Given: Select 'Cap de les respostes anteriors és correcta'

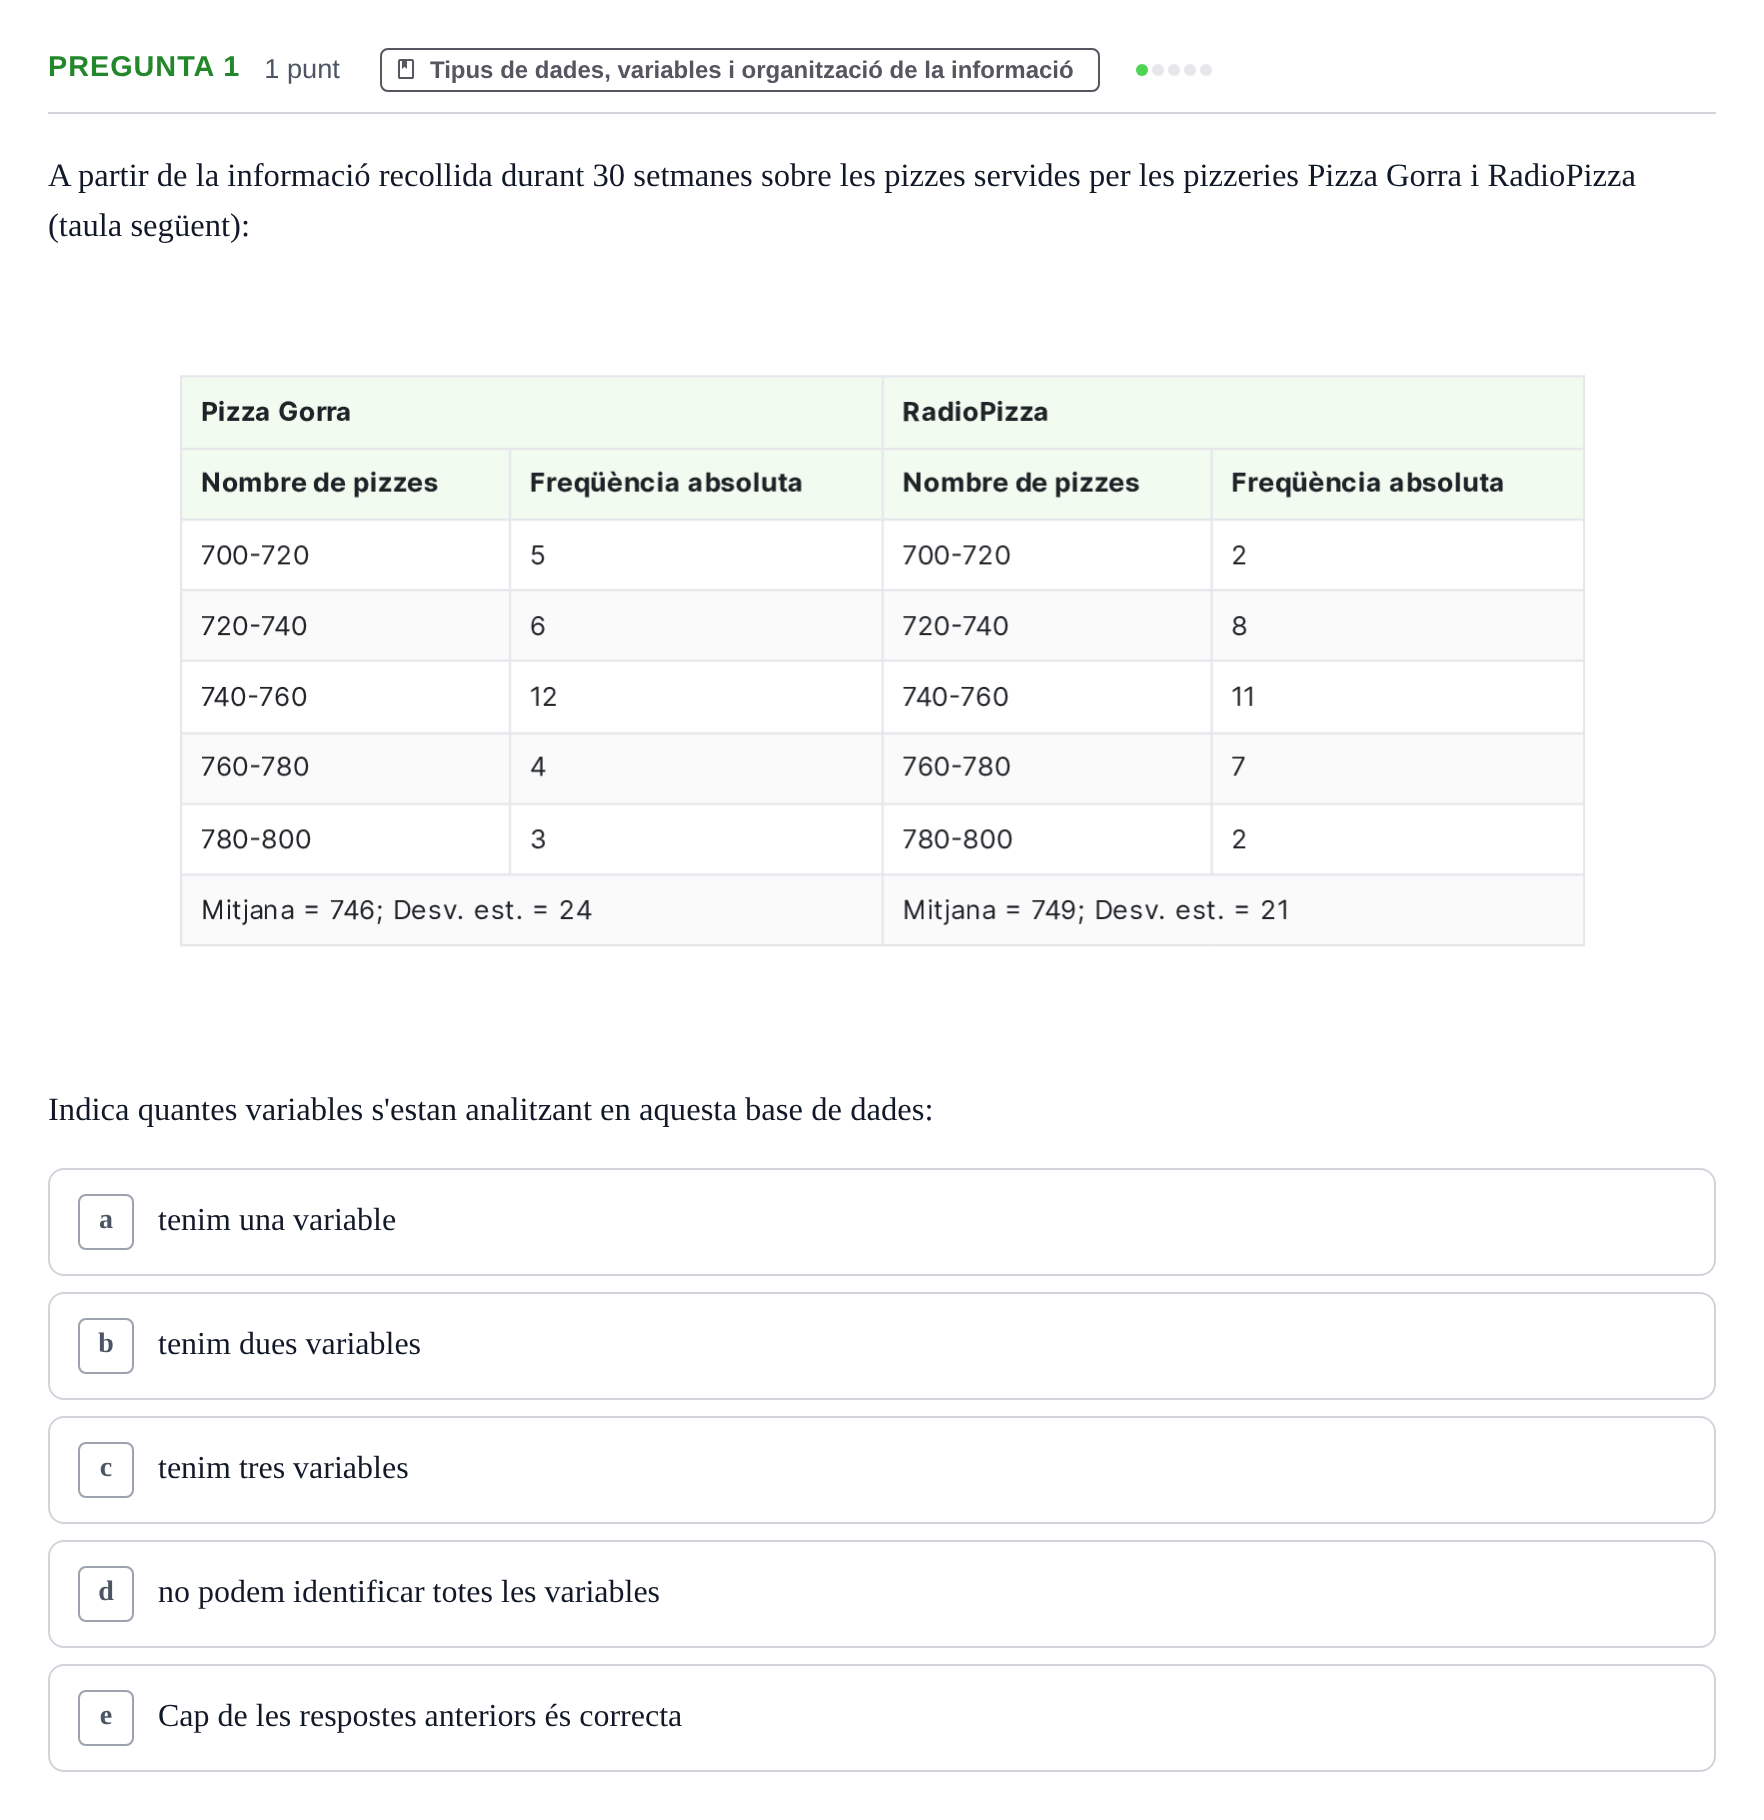Looking at the screenshot, I should pyautogui.click(x=882, y=1718).
